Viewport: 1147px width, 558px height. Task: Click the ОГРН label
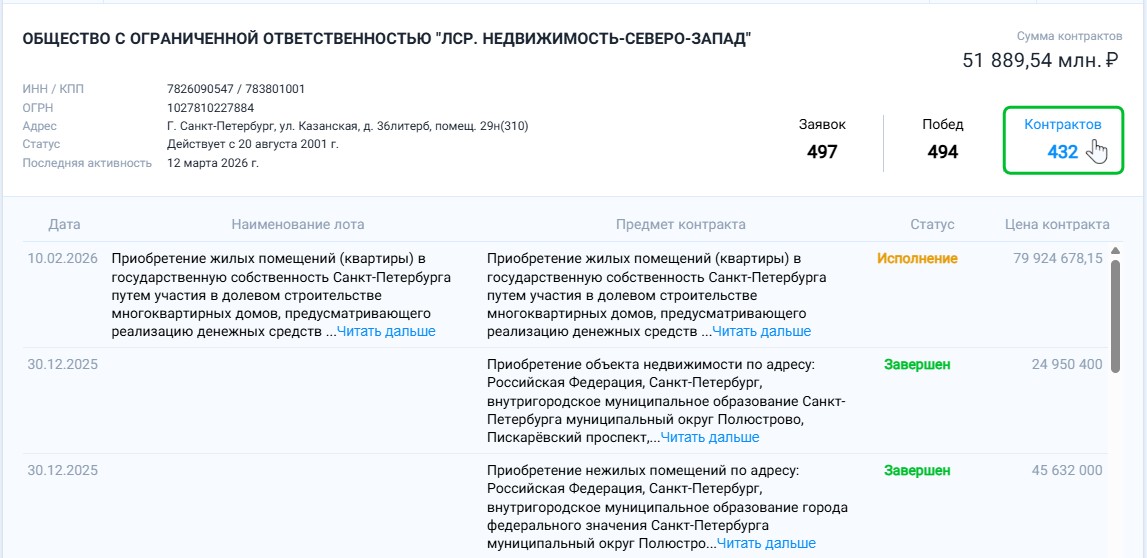tap(37, 108)
